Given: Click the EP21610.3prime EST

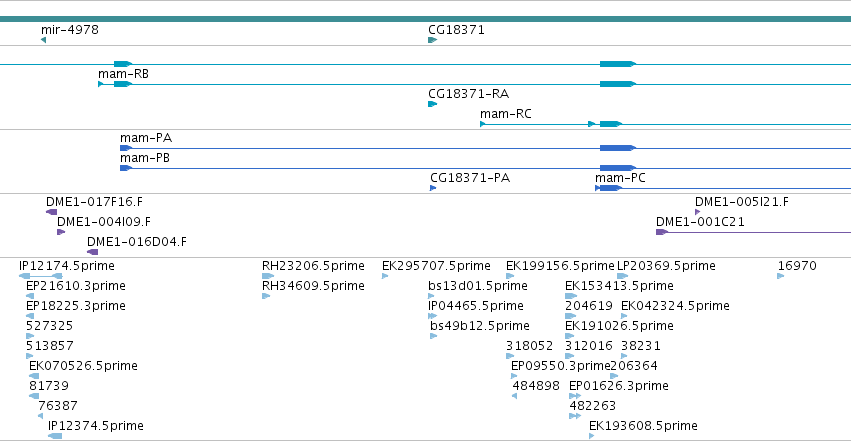Looking at the screenshot, I should pyautogui.click(x=30, y=296).
